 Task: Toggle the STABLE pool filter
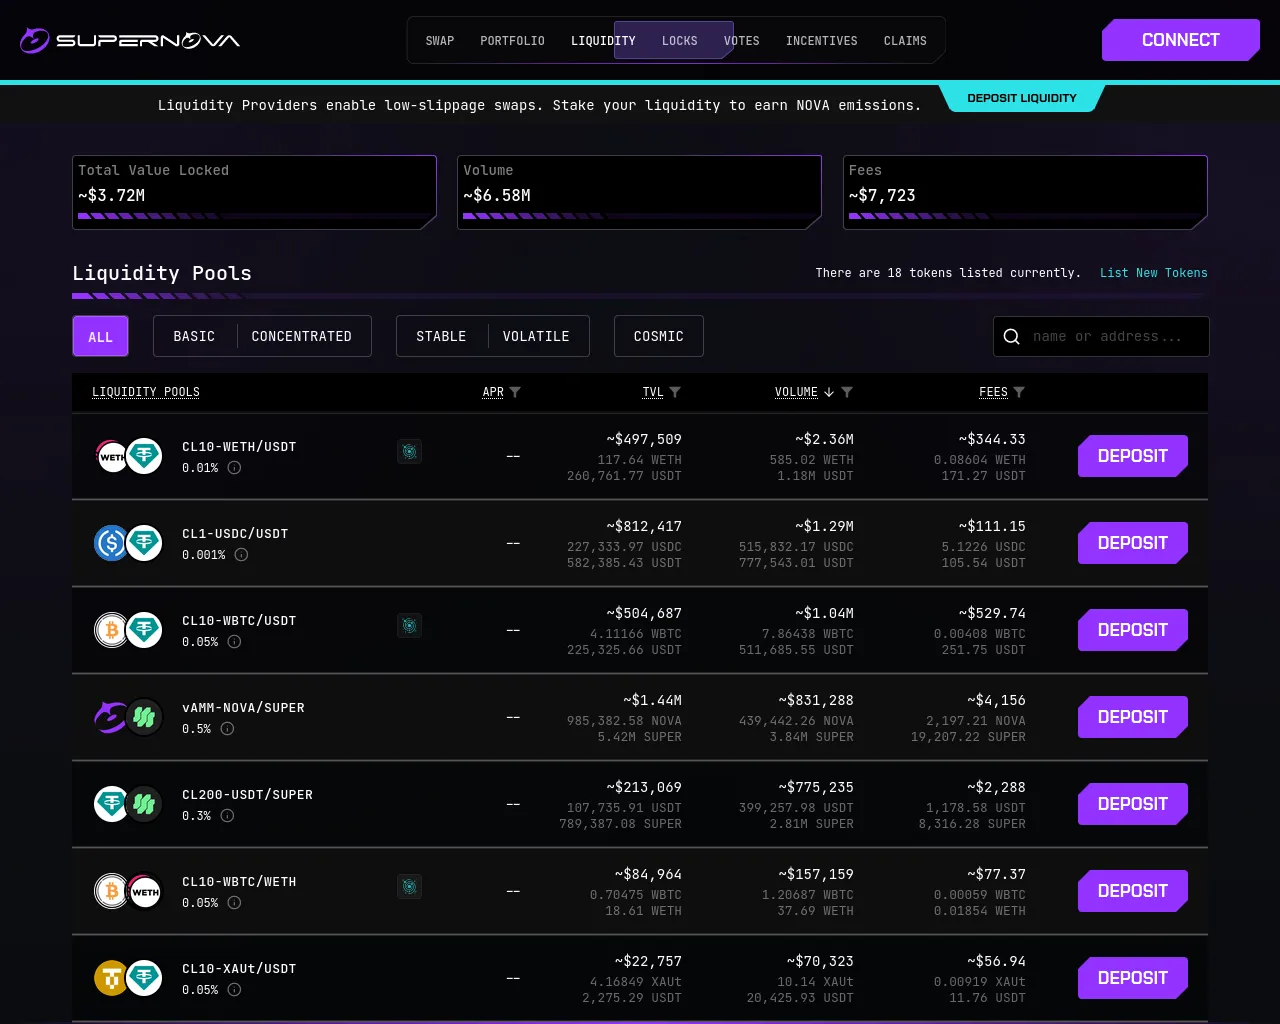441,337
